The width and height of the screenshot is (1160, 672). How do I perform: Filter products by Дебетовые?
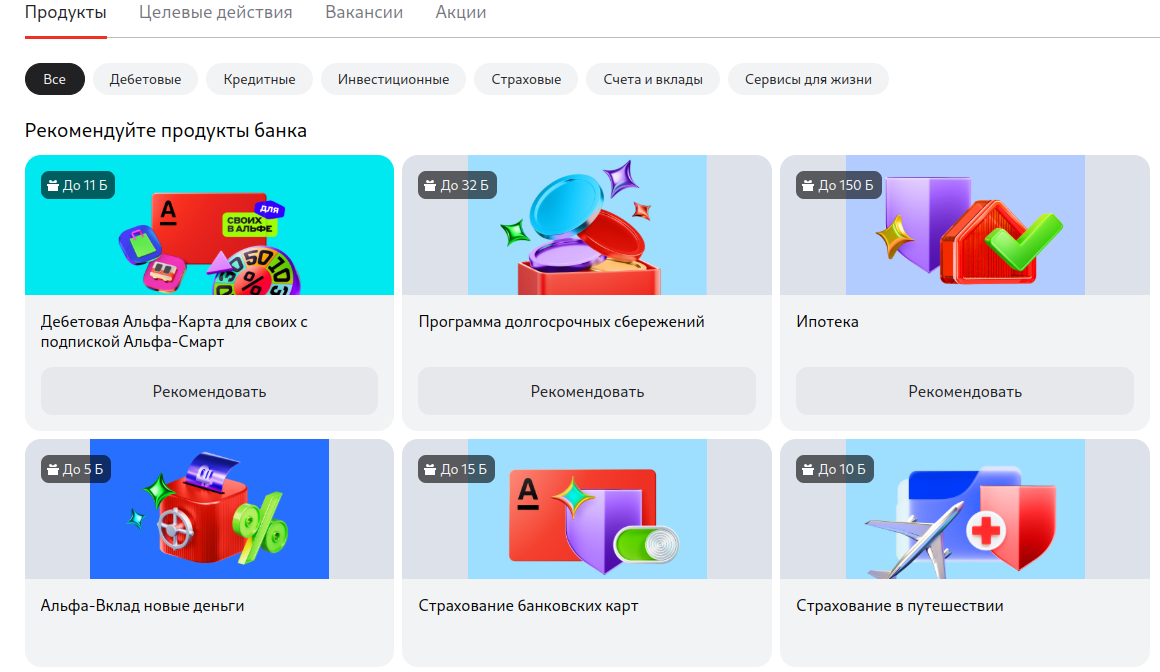(x=146, y=79)
